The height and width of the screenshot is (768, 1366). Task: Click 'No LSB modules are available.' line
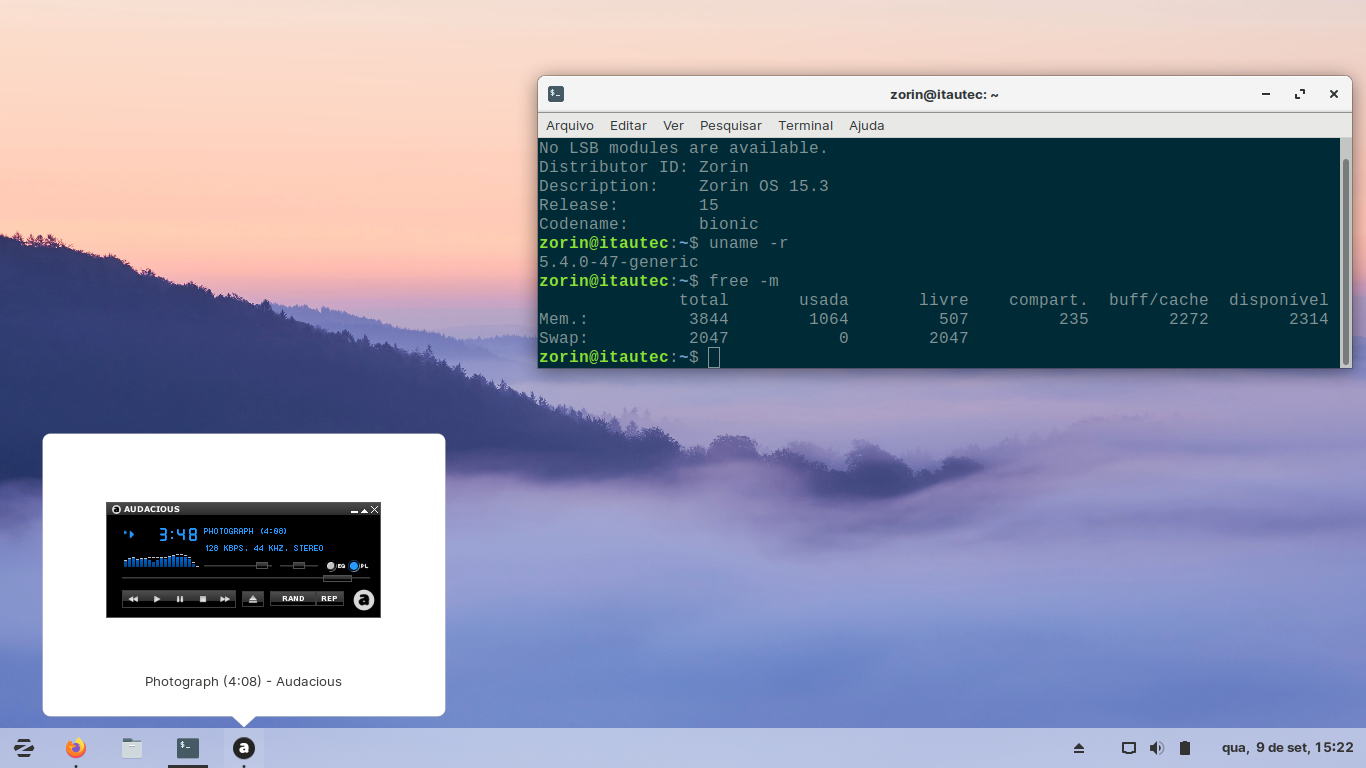click(x=684, y=149)
